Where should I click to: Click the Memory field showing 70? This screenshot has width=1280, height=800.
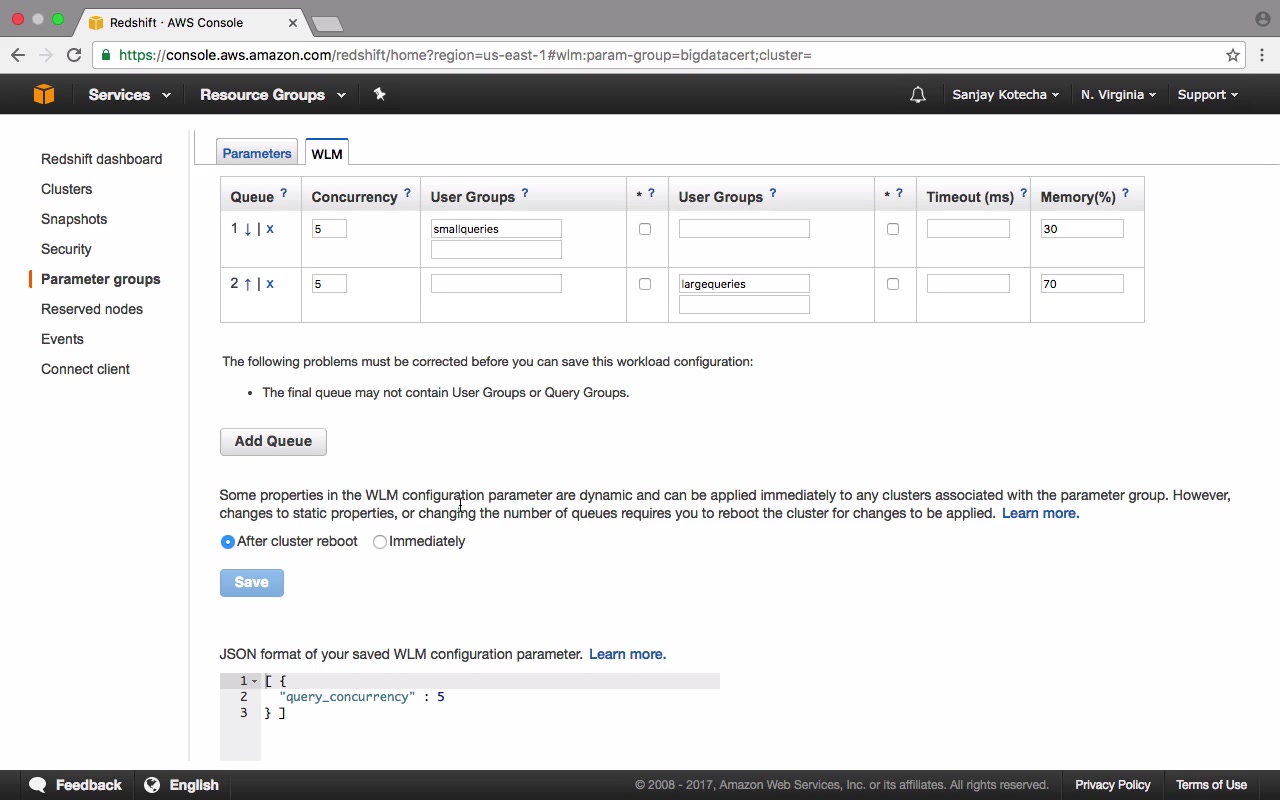[x=1082, y=284]
